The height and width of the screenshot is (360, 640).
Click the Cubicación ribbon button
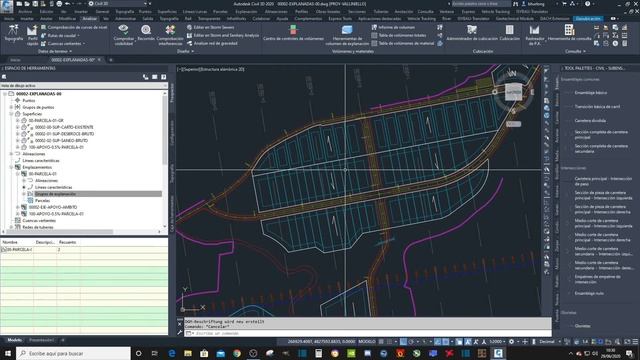click(x=509, y=33)
